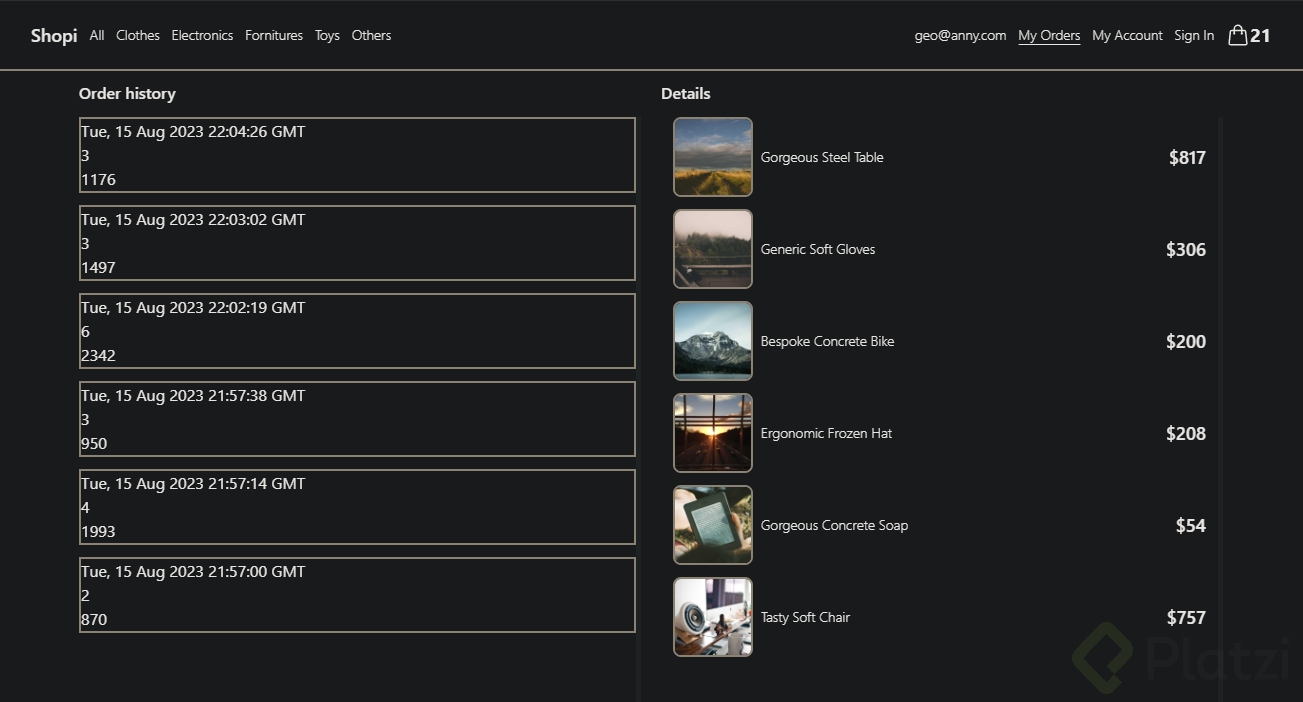The width and height of the screenshot is (1303, 702).
Task: Click the Tasty Soft Chair thumbnail
Action: pyautogui.click(x=713, y=617)
